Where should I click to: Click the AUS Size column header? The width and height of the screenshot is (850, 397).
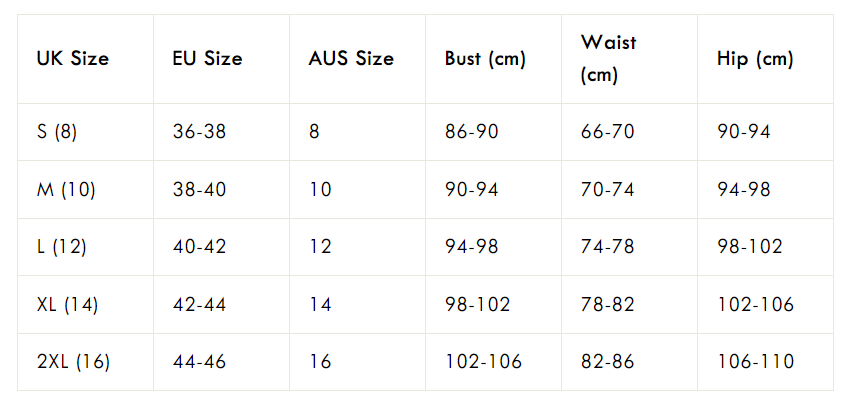[x=358, y=59]
